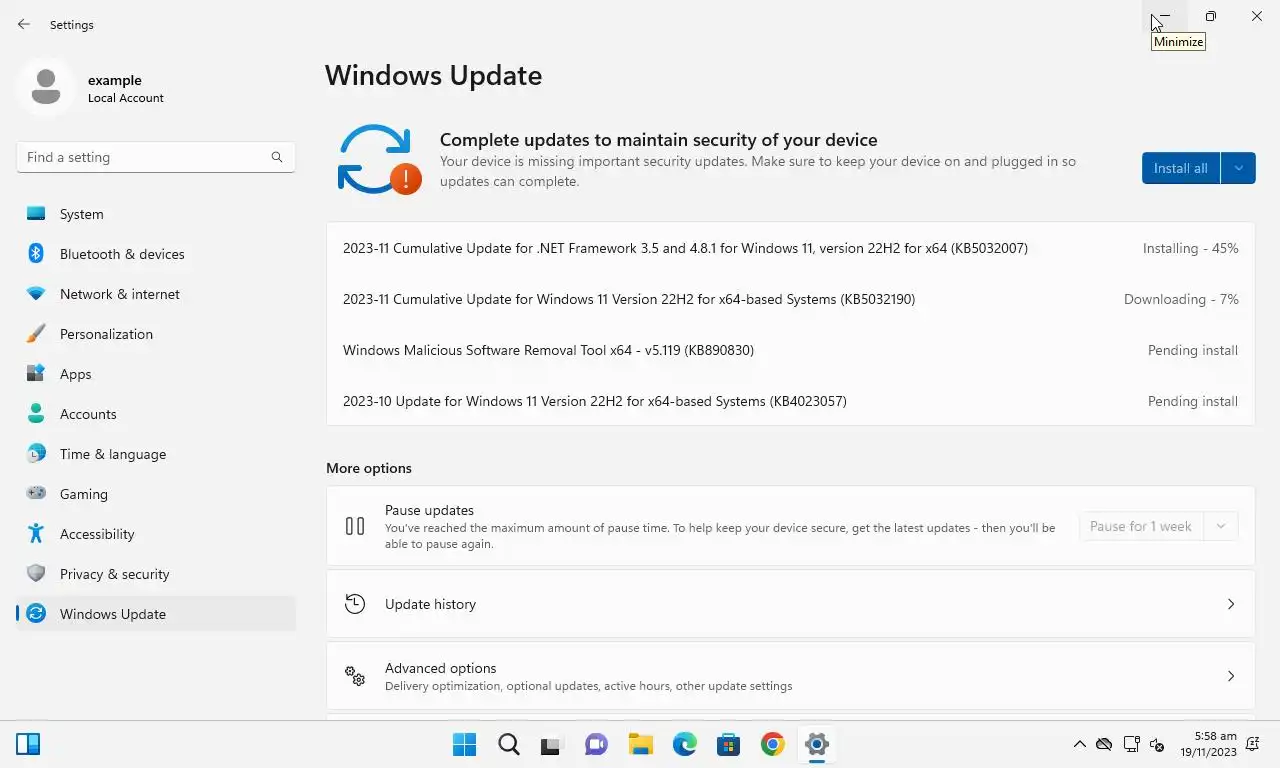Image resolution: width=1280 pixels, height=768 pixels.
Task: Open Accessibility settings
Action: [x=156, y=534]
